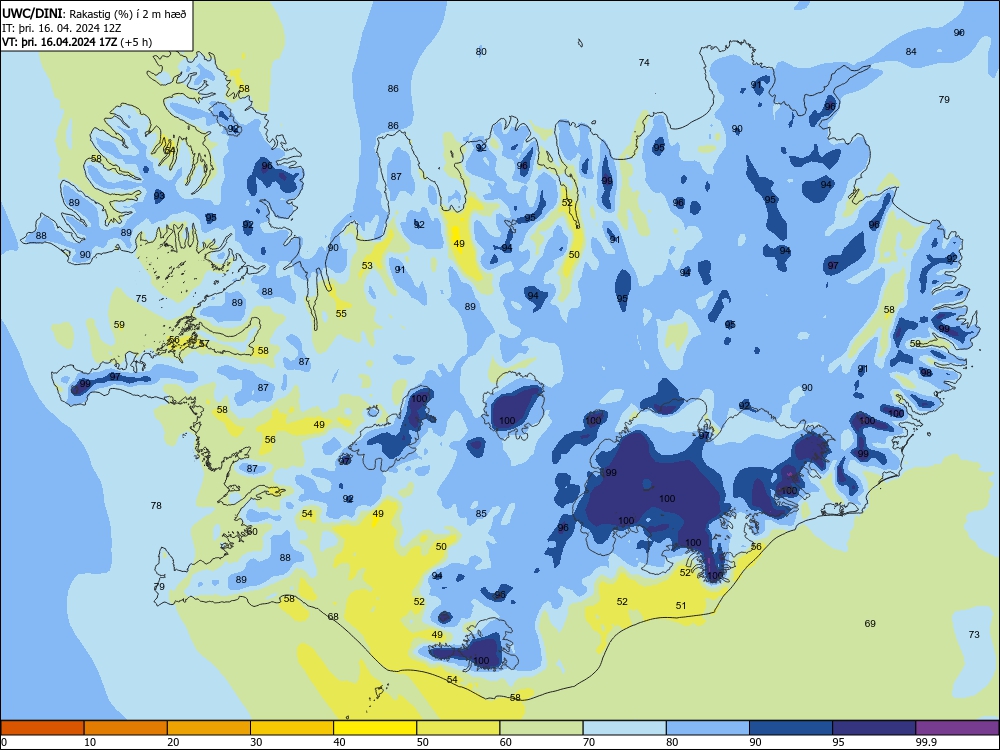Click the bright yellow 40–50 legend swatch

[375, 728]
